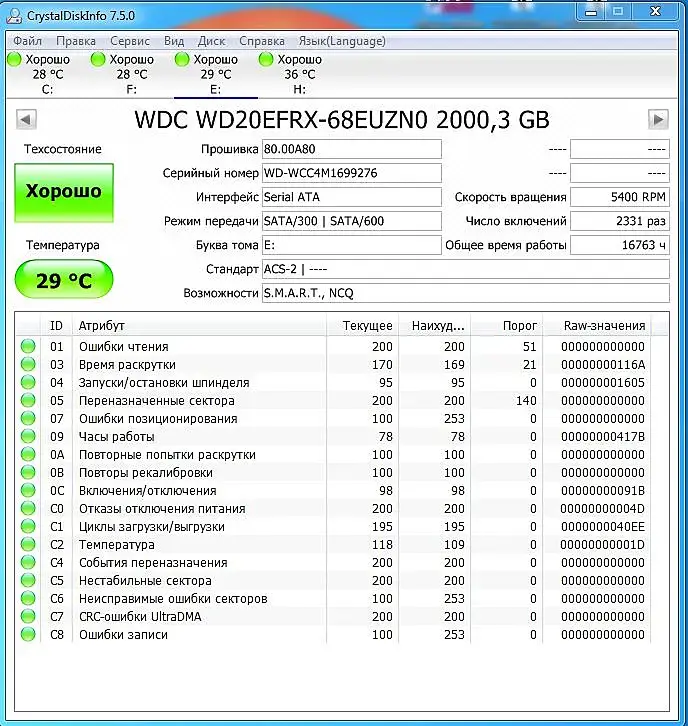Click raw value 00000000116A
688x726 pixels.
click(x=603, y=365)
